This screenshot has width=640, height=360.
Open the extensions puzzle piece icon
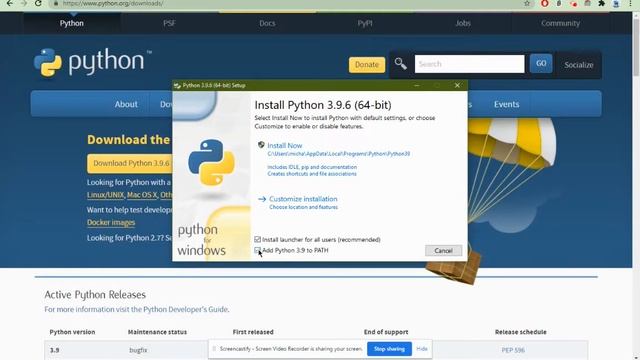[602, 3]
